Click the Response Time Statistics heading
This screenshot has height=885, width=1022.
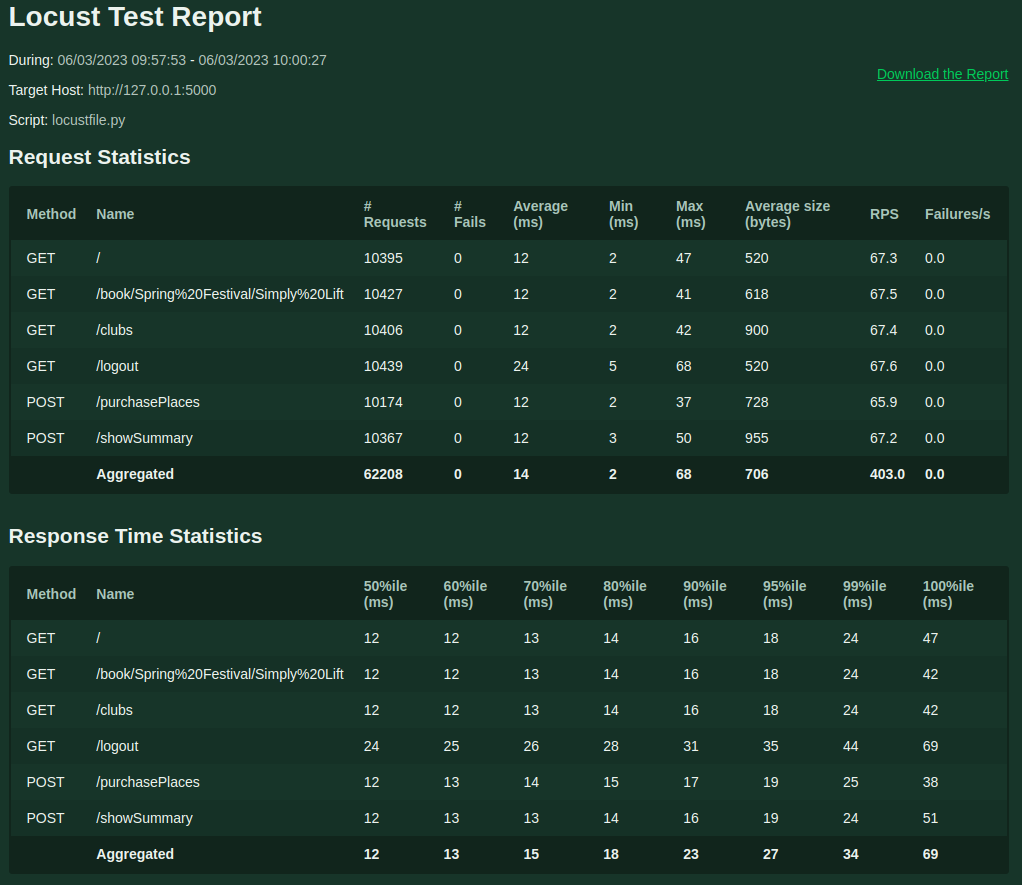[x=135, y=536]
